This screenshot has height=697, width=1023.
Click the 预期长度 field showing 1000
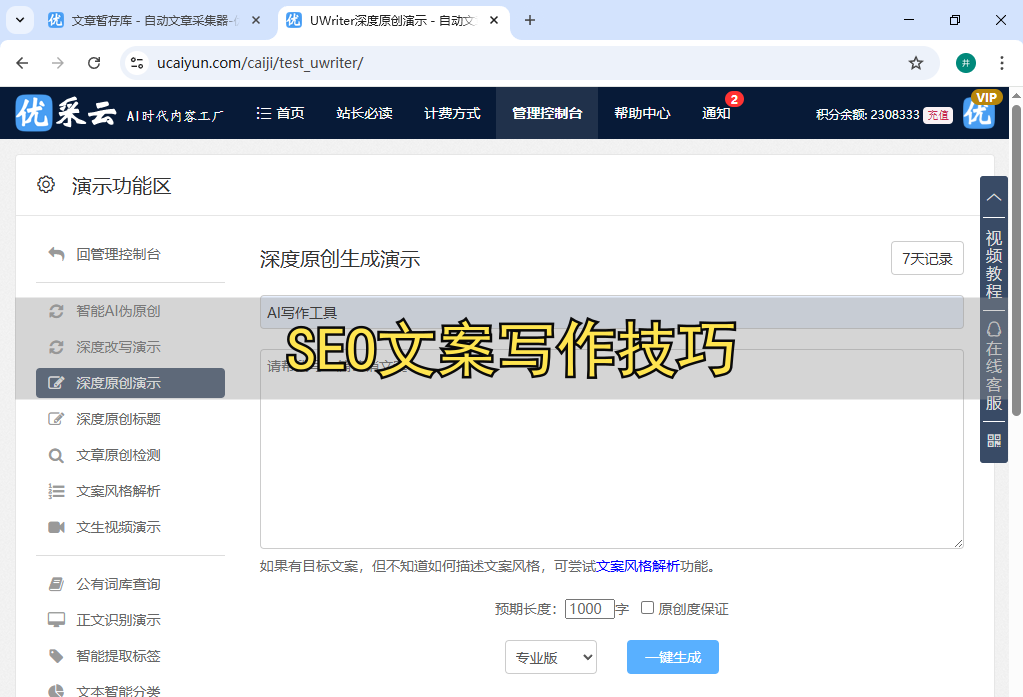click(589, 609)
